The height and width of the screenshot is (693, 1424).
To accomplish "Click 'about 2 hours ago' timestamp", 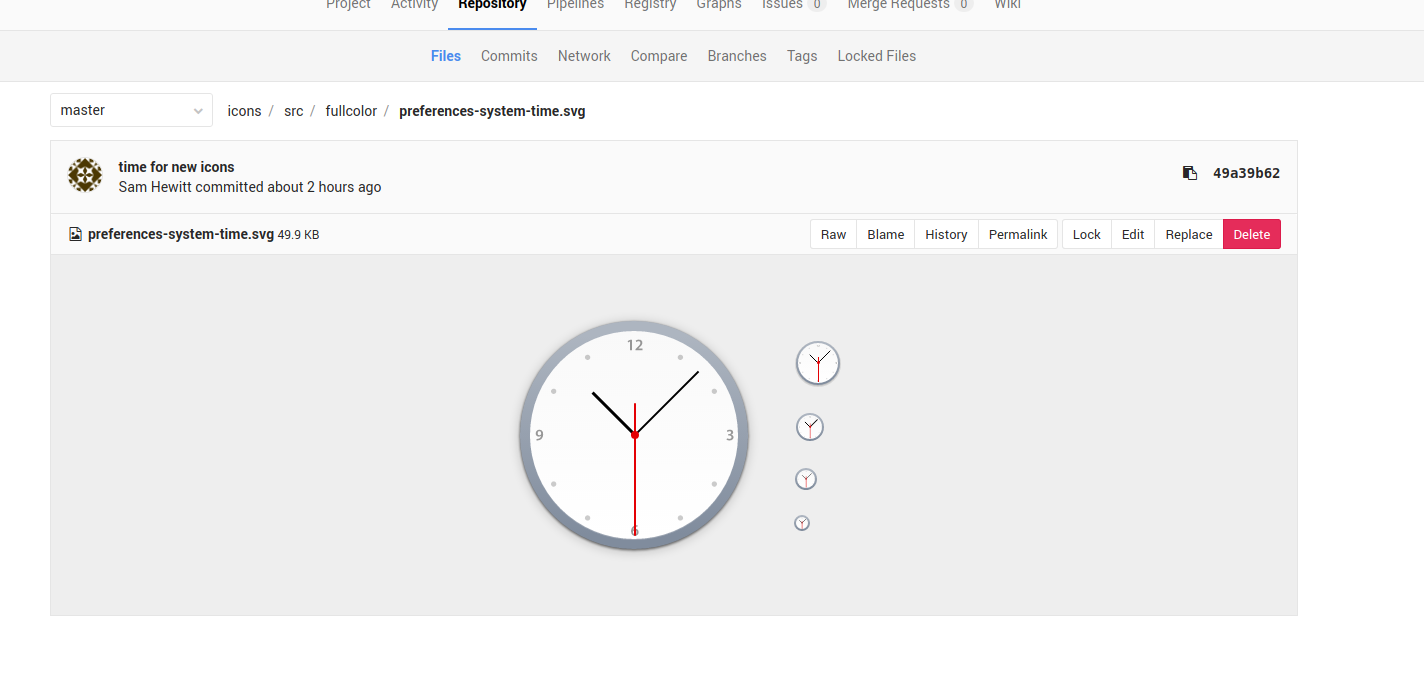I will pyautogui.click(x=324, y=187).
